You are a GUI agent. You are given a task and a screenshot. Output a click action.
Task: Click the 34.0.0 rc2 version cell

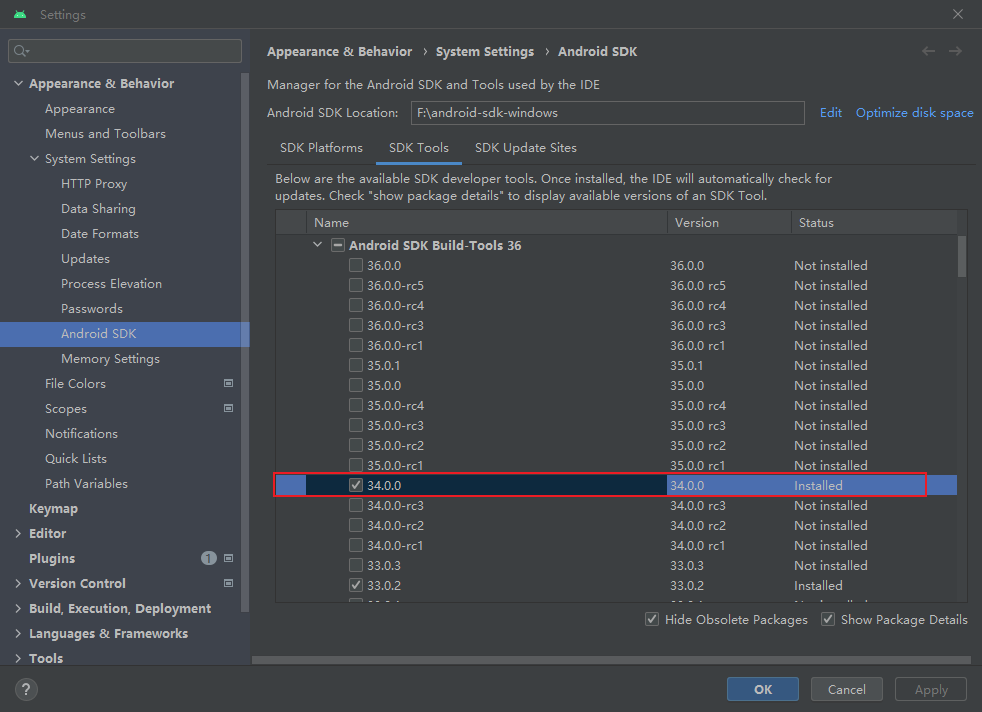(x=698, y=525)
